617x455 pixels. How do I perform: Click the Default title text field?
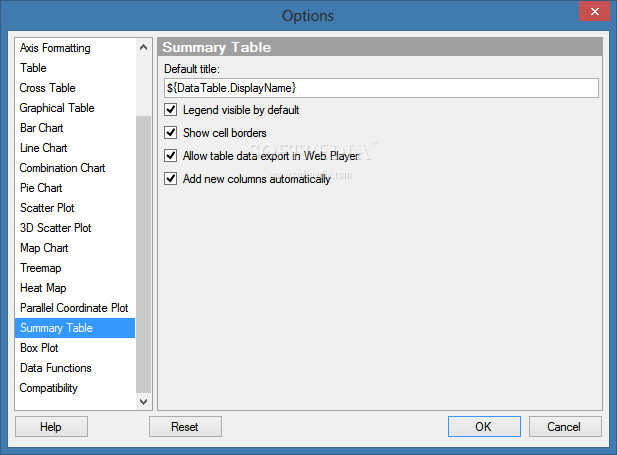[x=381, y=88]
